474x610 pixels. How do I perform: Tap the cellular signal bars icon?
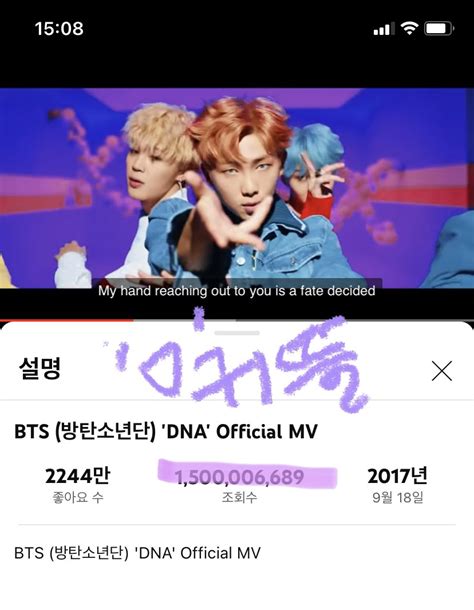pyautogui.click(x=383, y=29)
